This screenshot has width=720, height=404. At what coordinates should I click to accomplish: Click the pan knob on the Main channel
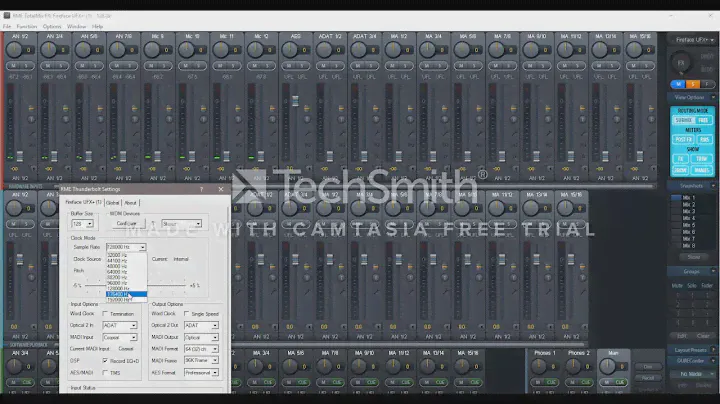coord(609,366)
